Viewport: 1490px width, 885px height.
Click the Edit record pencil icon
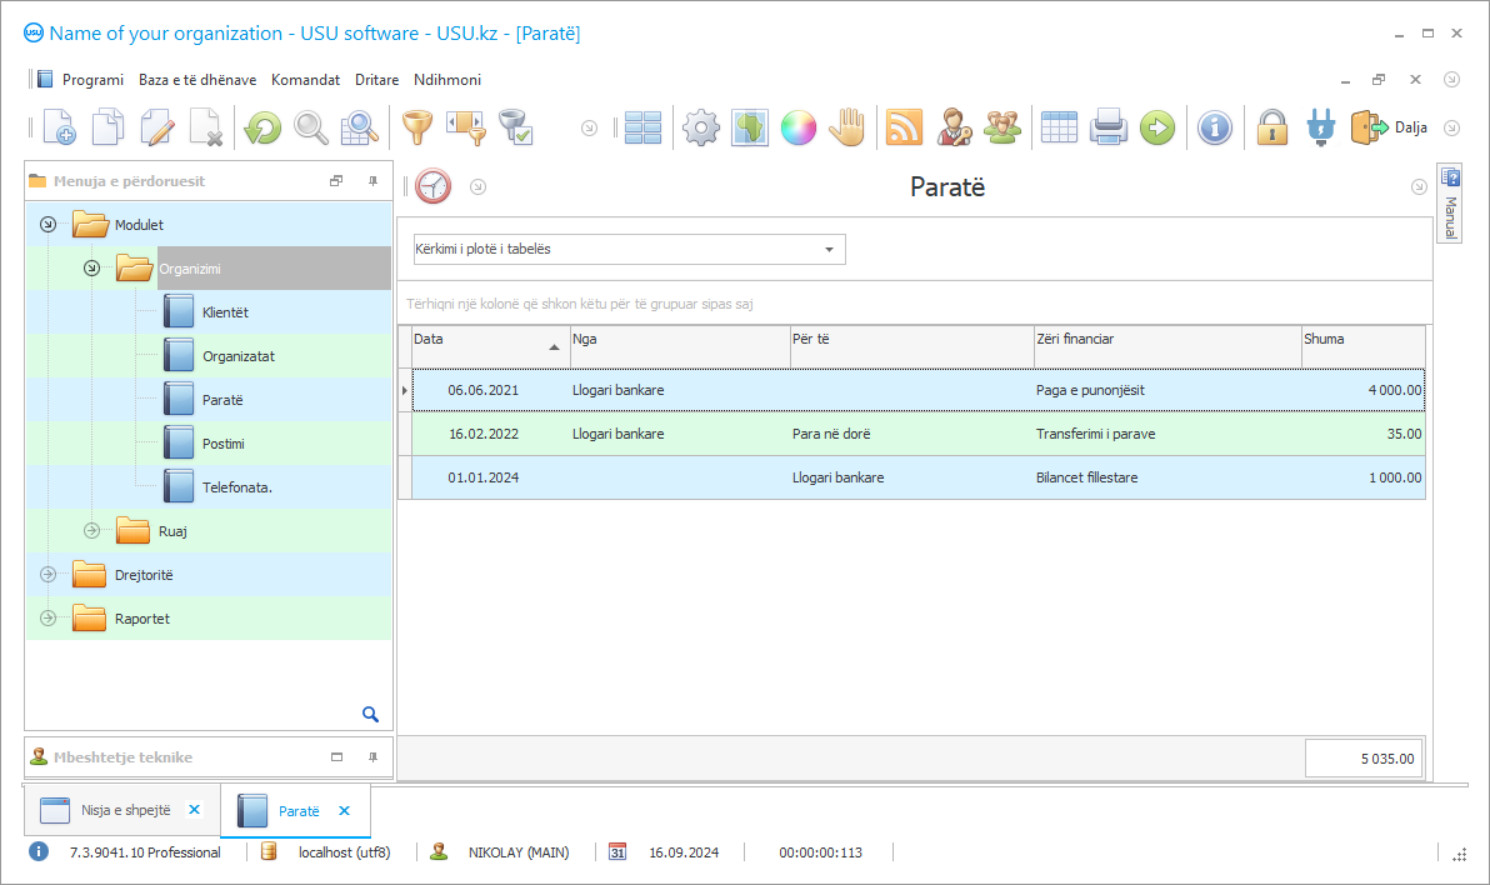click(157, 128)
